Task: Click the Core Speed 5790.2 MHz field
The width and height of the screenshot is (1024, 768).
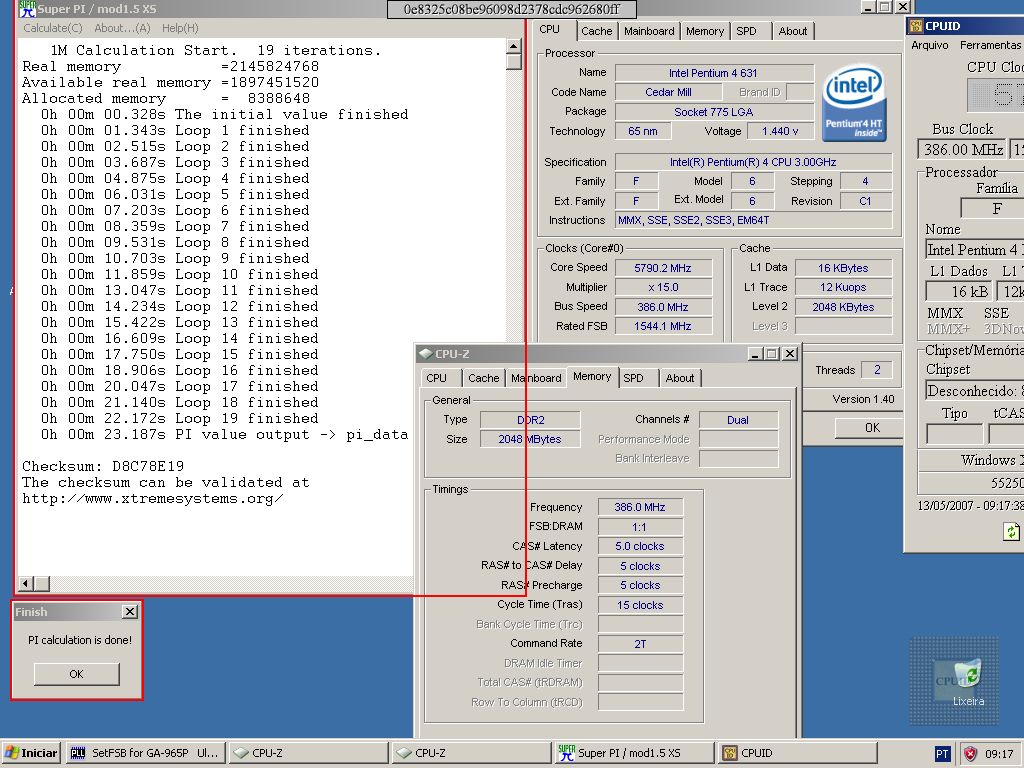Action: point(663,268)
